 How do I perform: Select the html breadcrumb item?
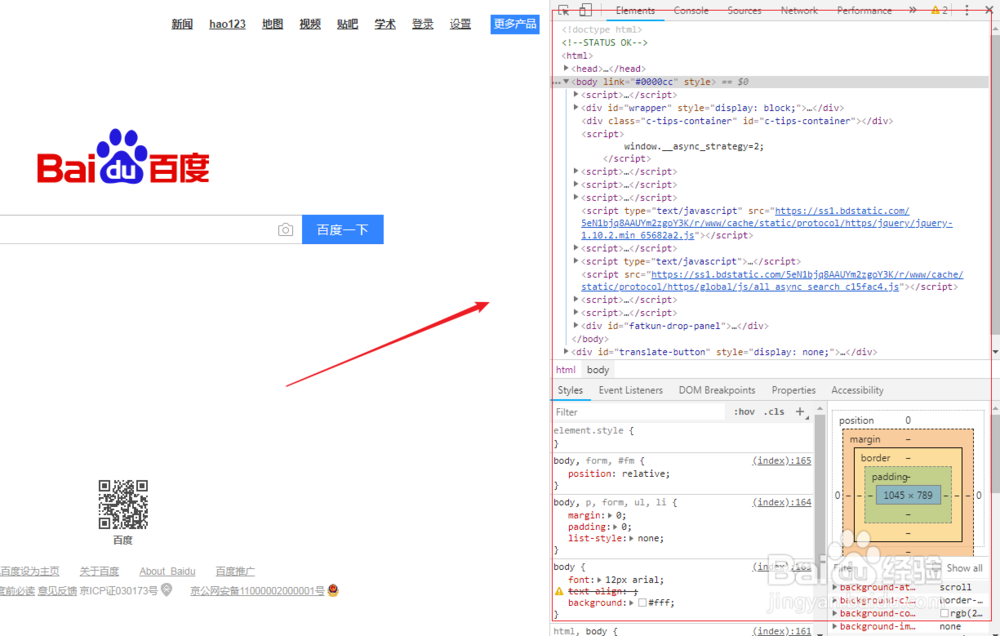pos(565,370)
